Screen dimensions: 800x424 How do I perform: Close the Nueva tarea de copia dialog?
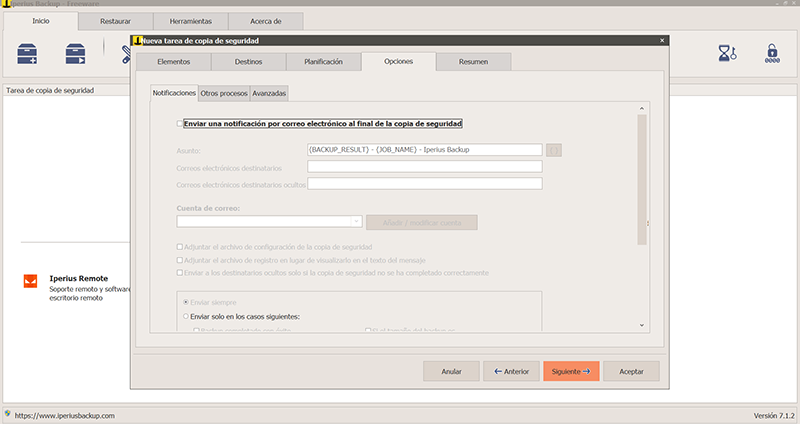[x=662, y=40]
